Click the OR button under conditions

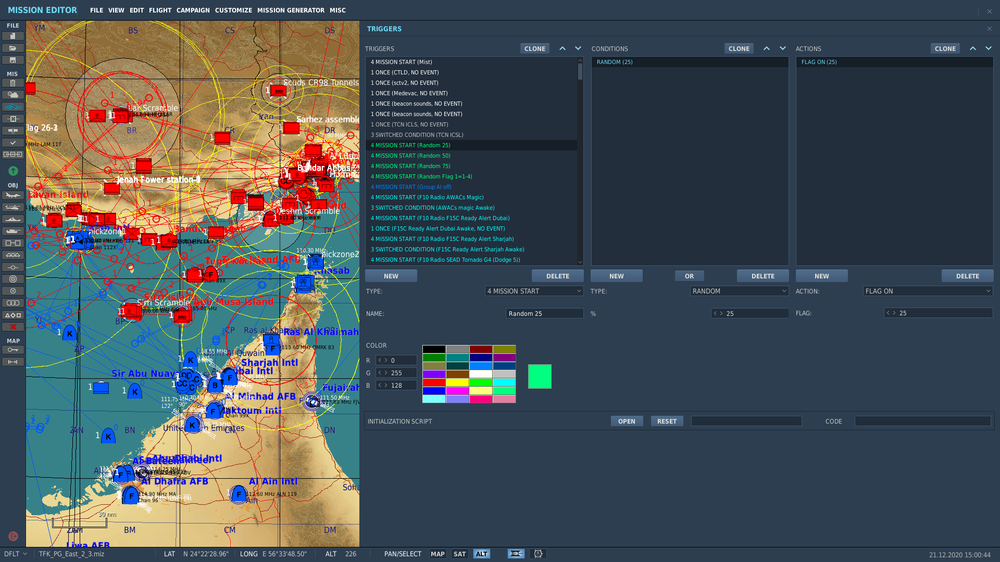689,276
